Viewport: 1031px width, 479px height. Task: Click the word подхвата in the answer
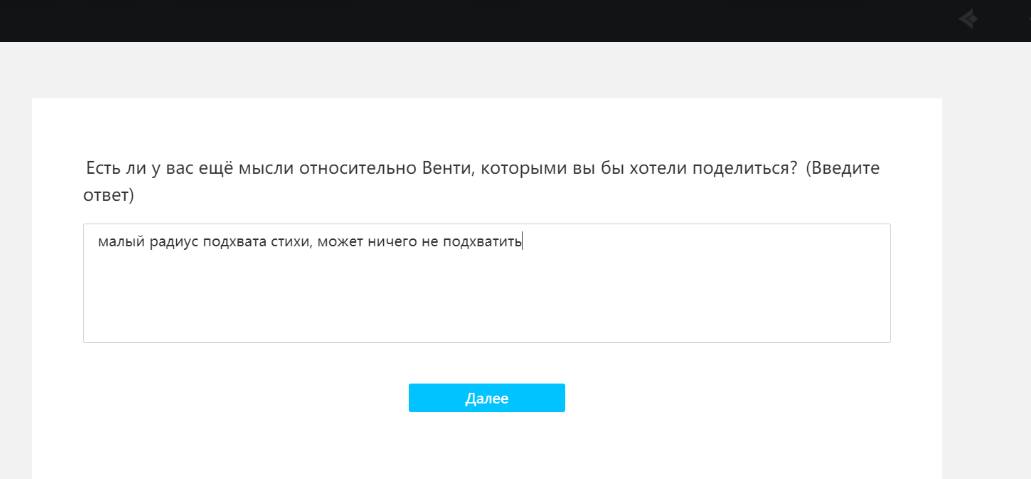tap(232, 242)
